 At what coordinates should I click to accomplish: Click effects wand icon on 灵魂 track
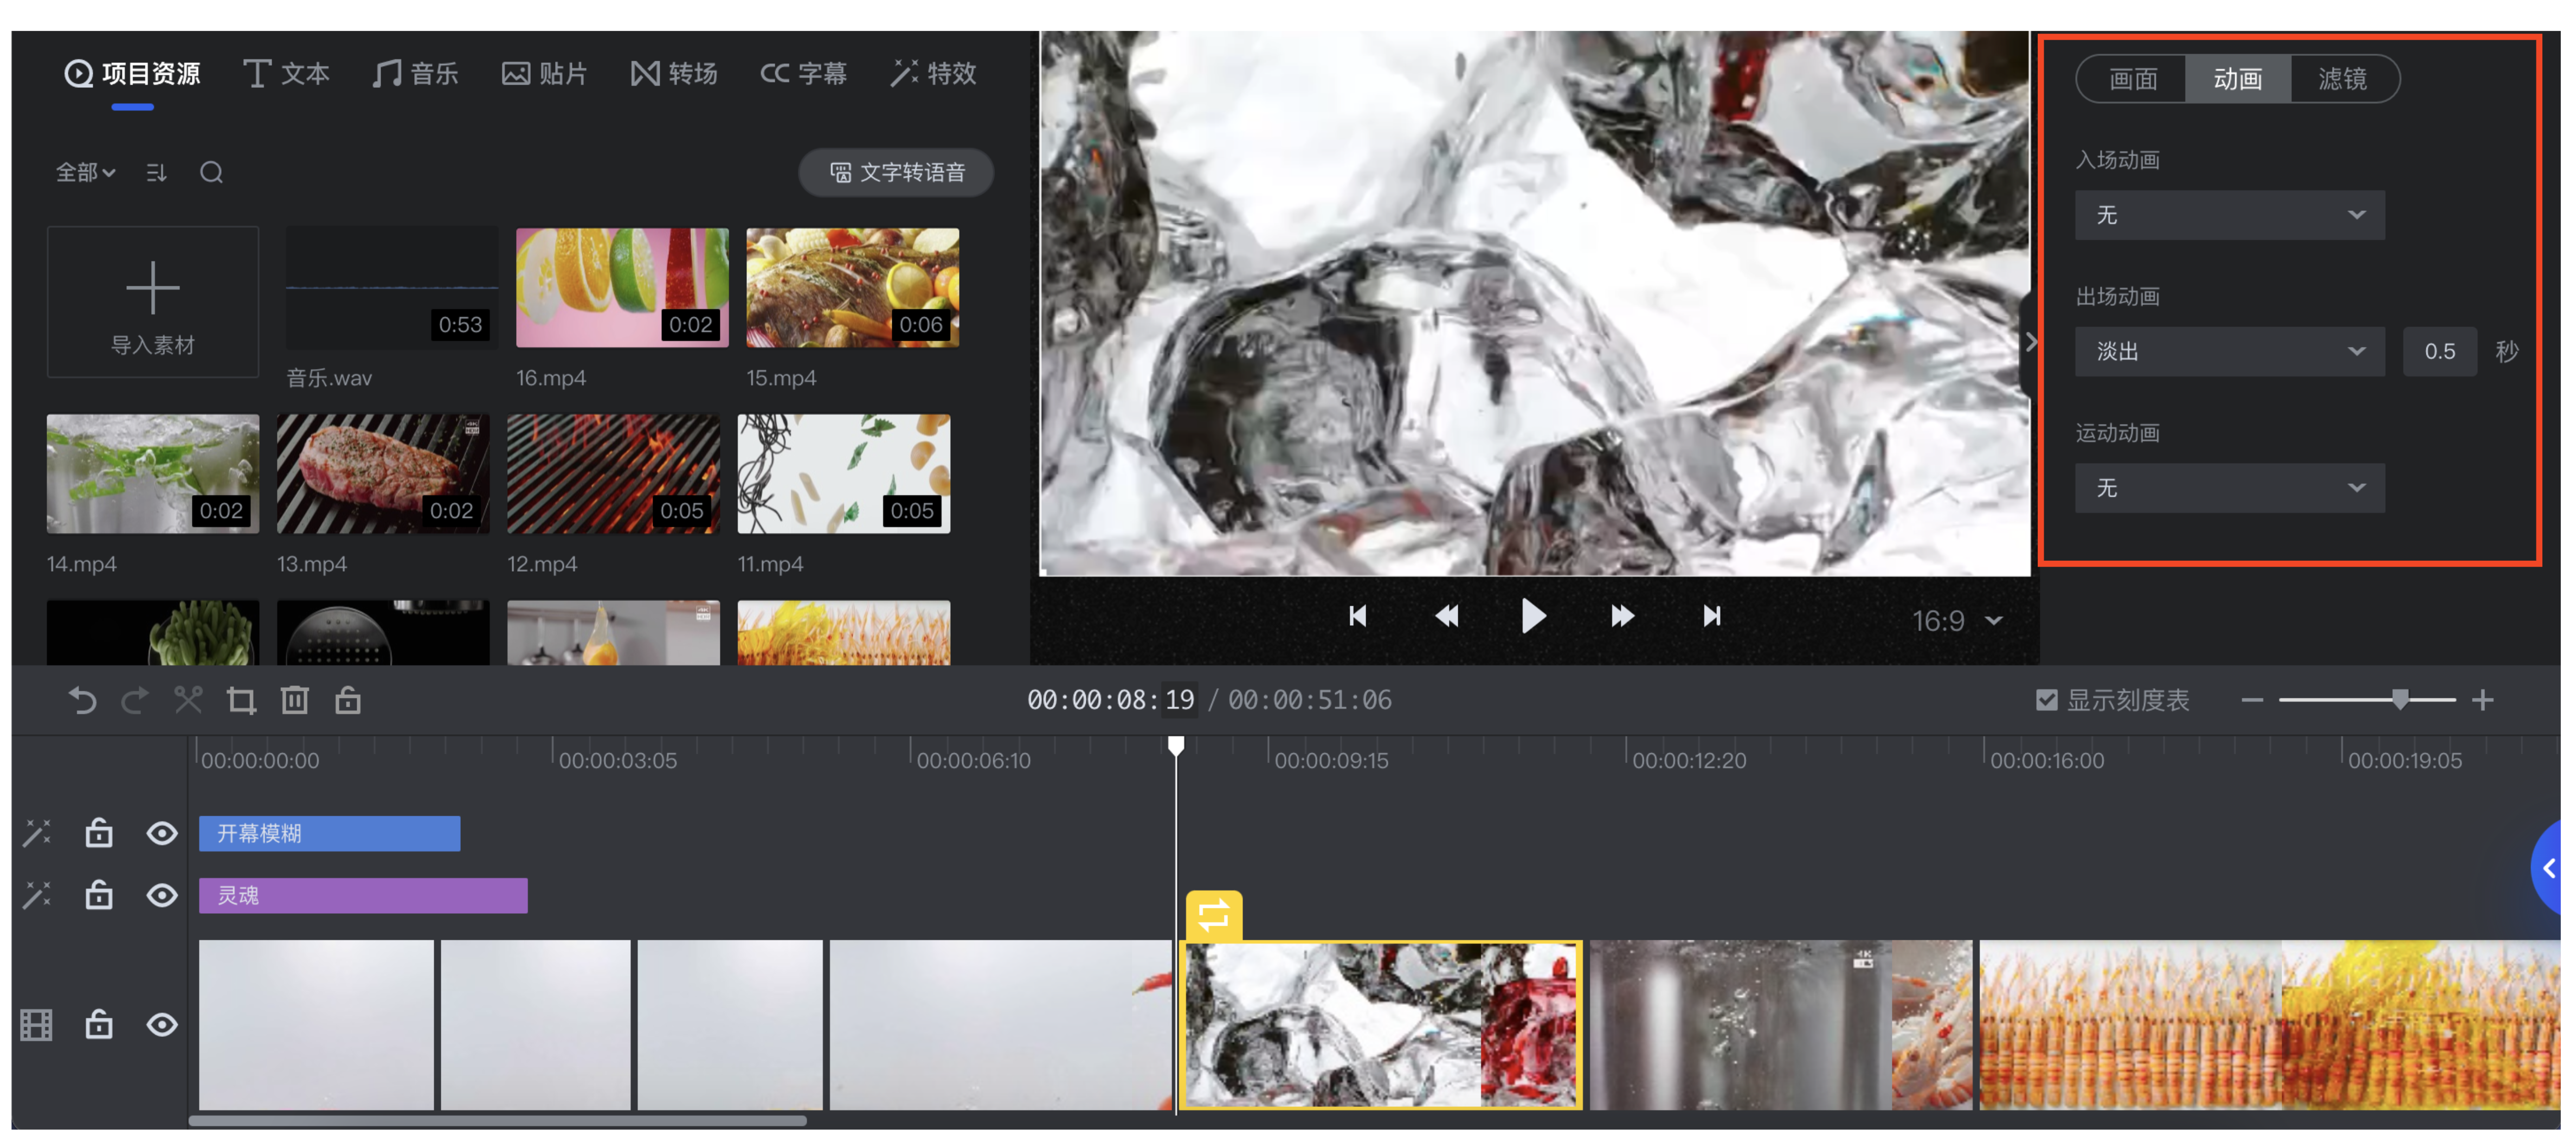point(37,895)
